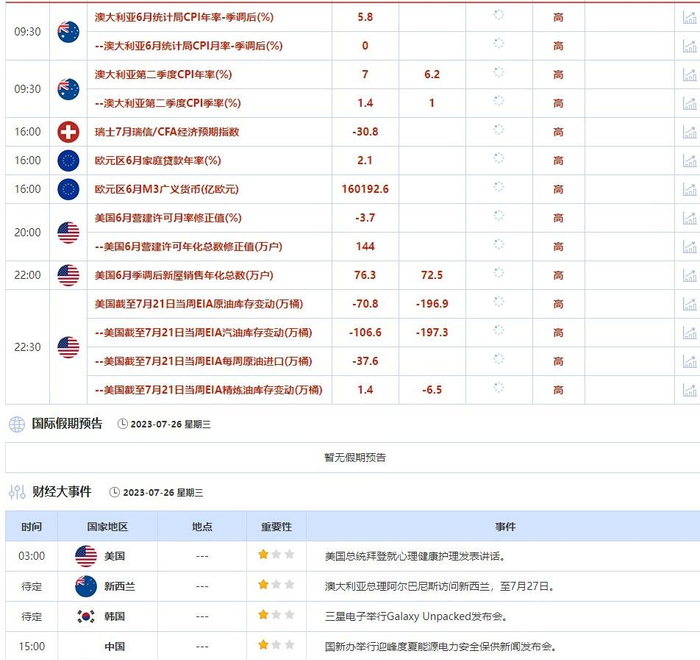
Task: Click forecast value -196.9
Action: (432, 304)
